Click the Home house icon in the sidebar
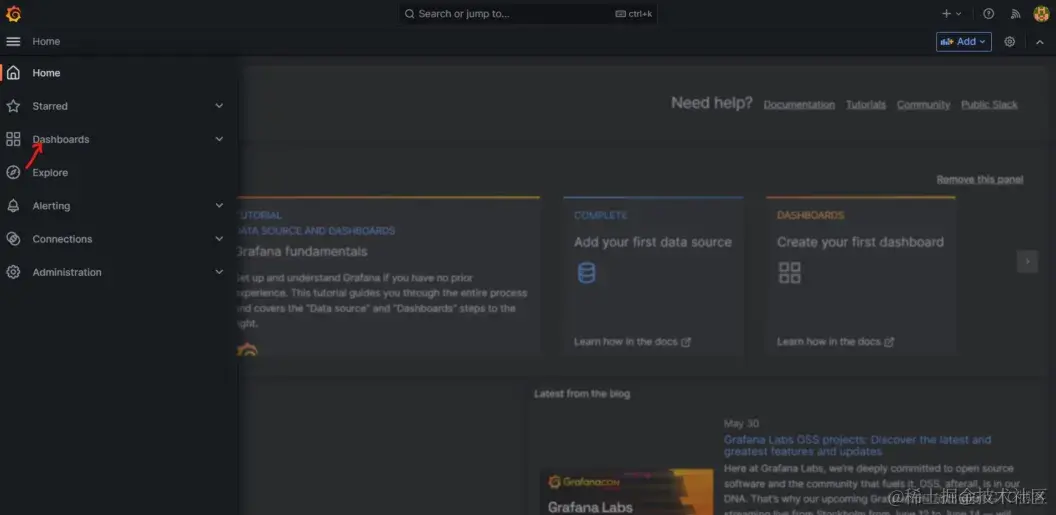The width and height of the screenshot is (1056, 515). pos(13,73)
